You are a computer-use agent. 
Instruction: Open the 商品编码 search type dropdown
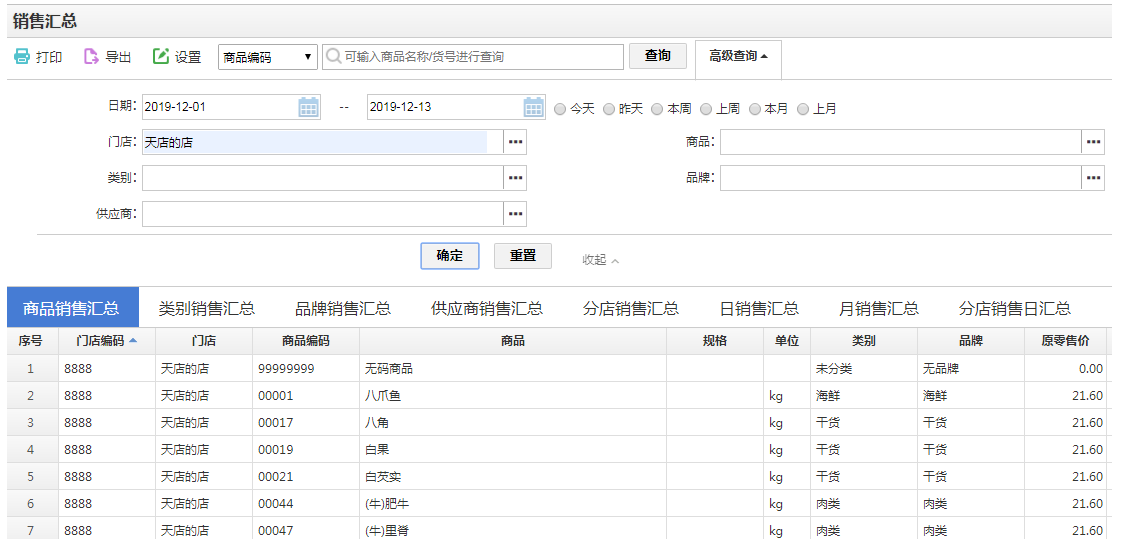(x=267, y=57)
